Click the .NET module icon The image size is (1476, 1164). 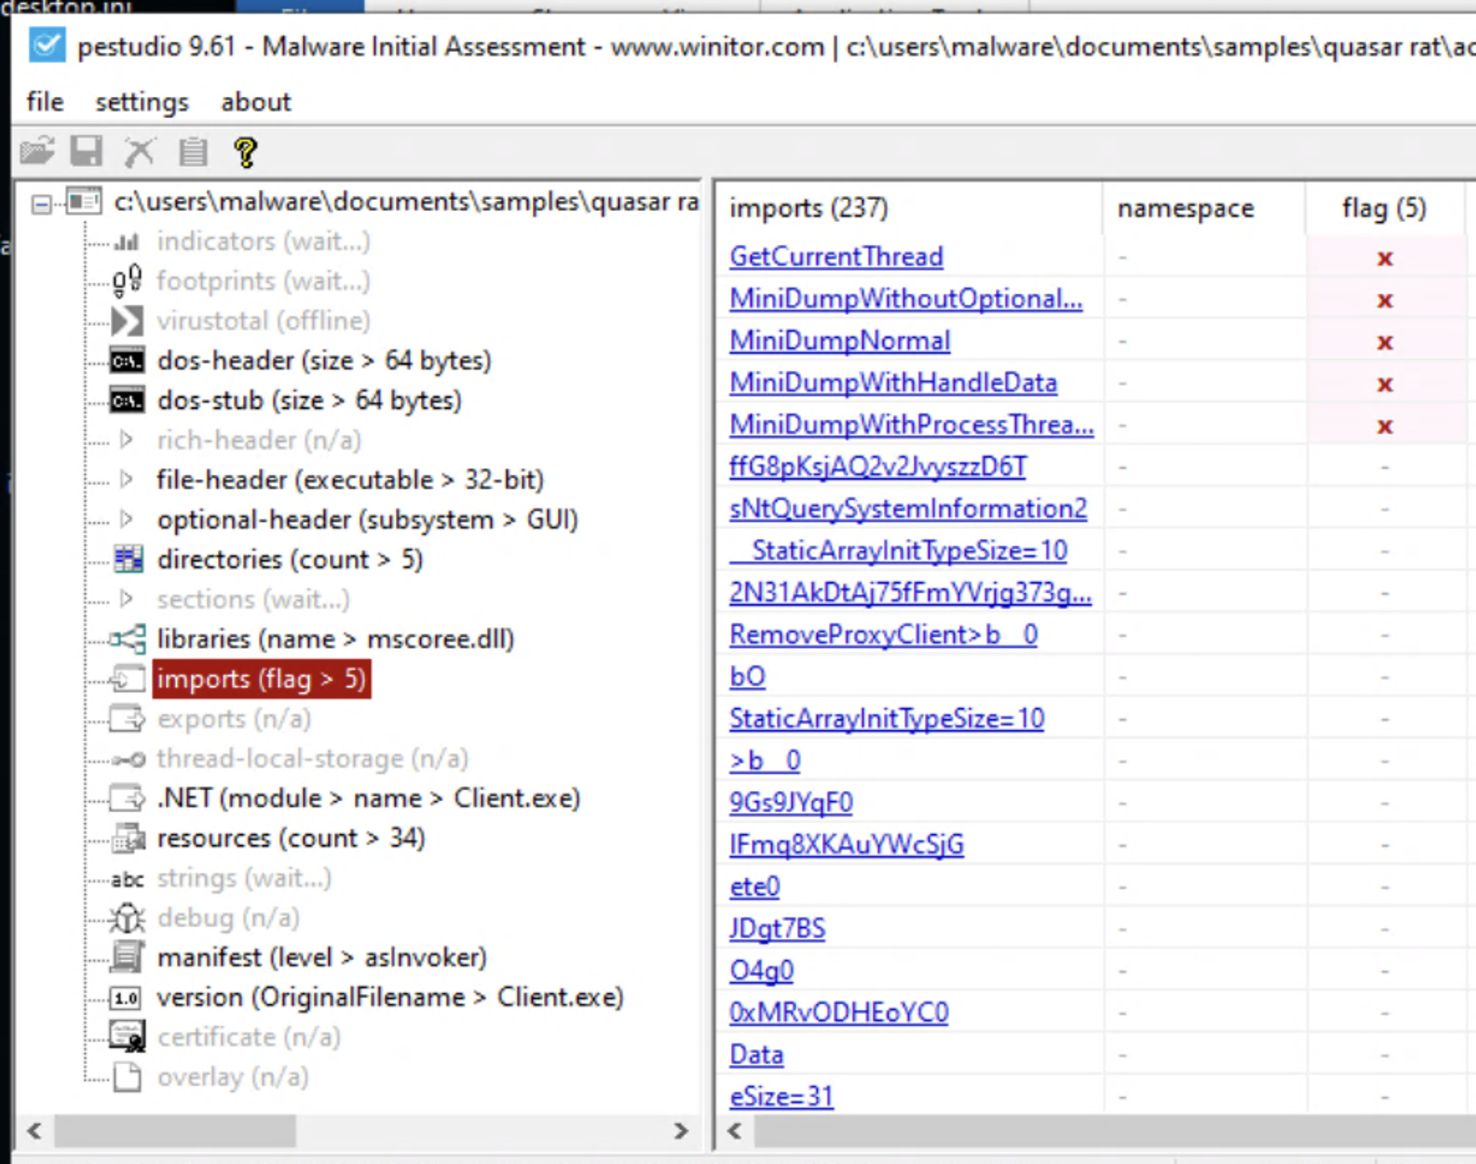127,798
